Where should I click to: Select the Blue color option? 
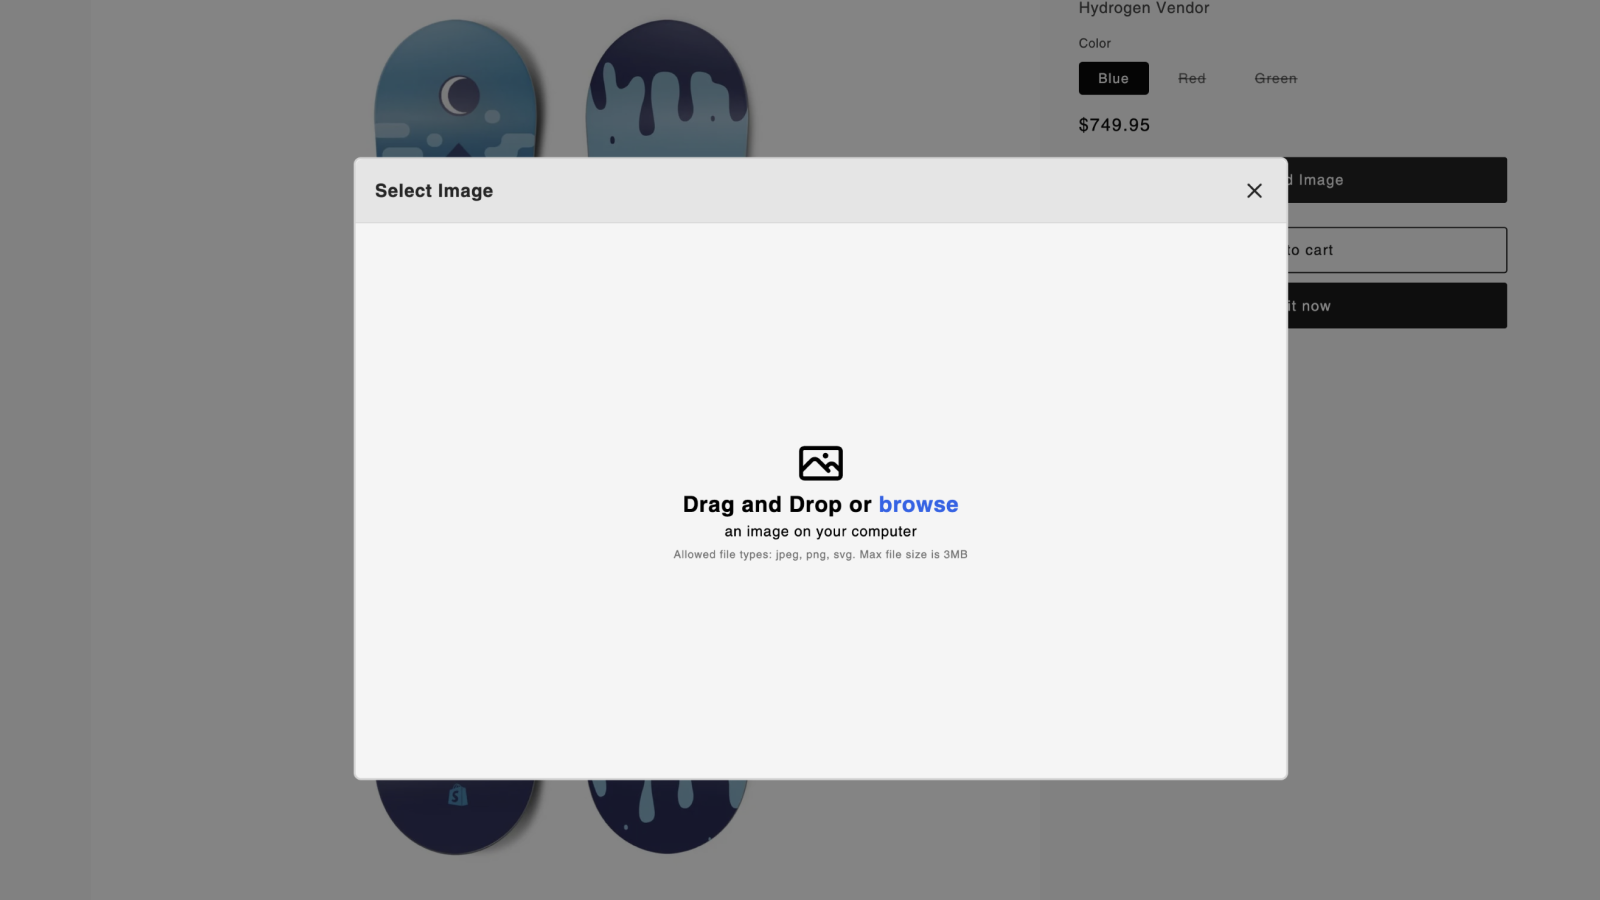(1113, 78)
